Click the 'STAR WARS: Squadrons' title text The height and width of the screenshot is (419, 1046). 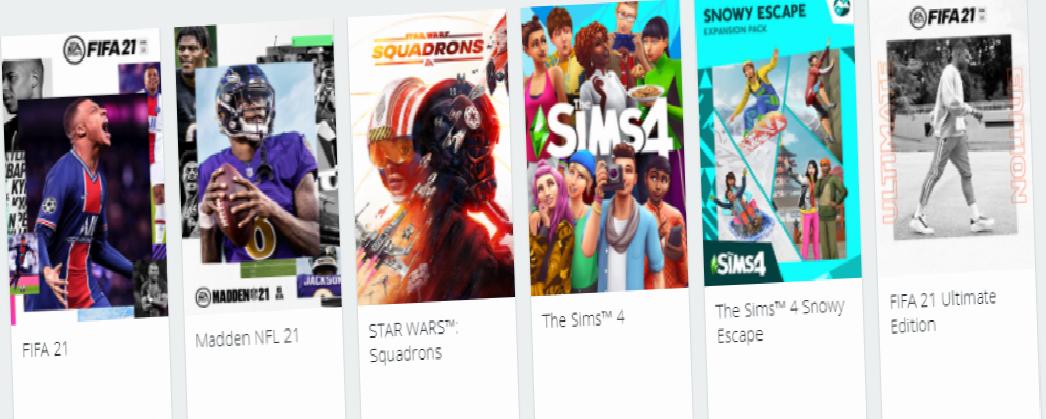coord(414,341)
